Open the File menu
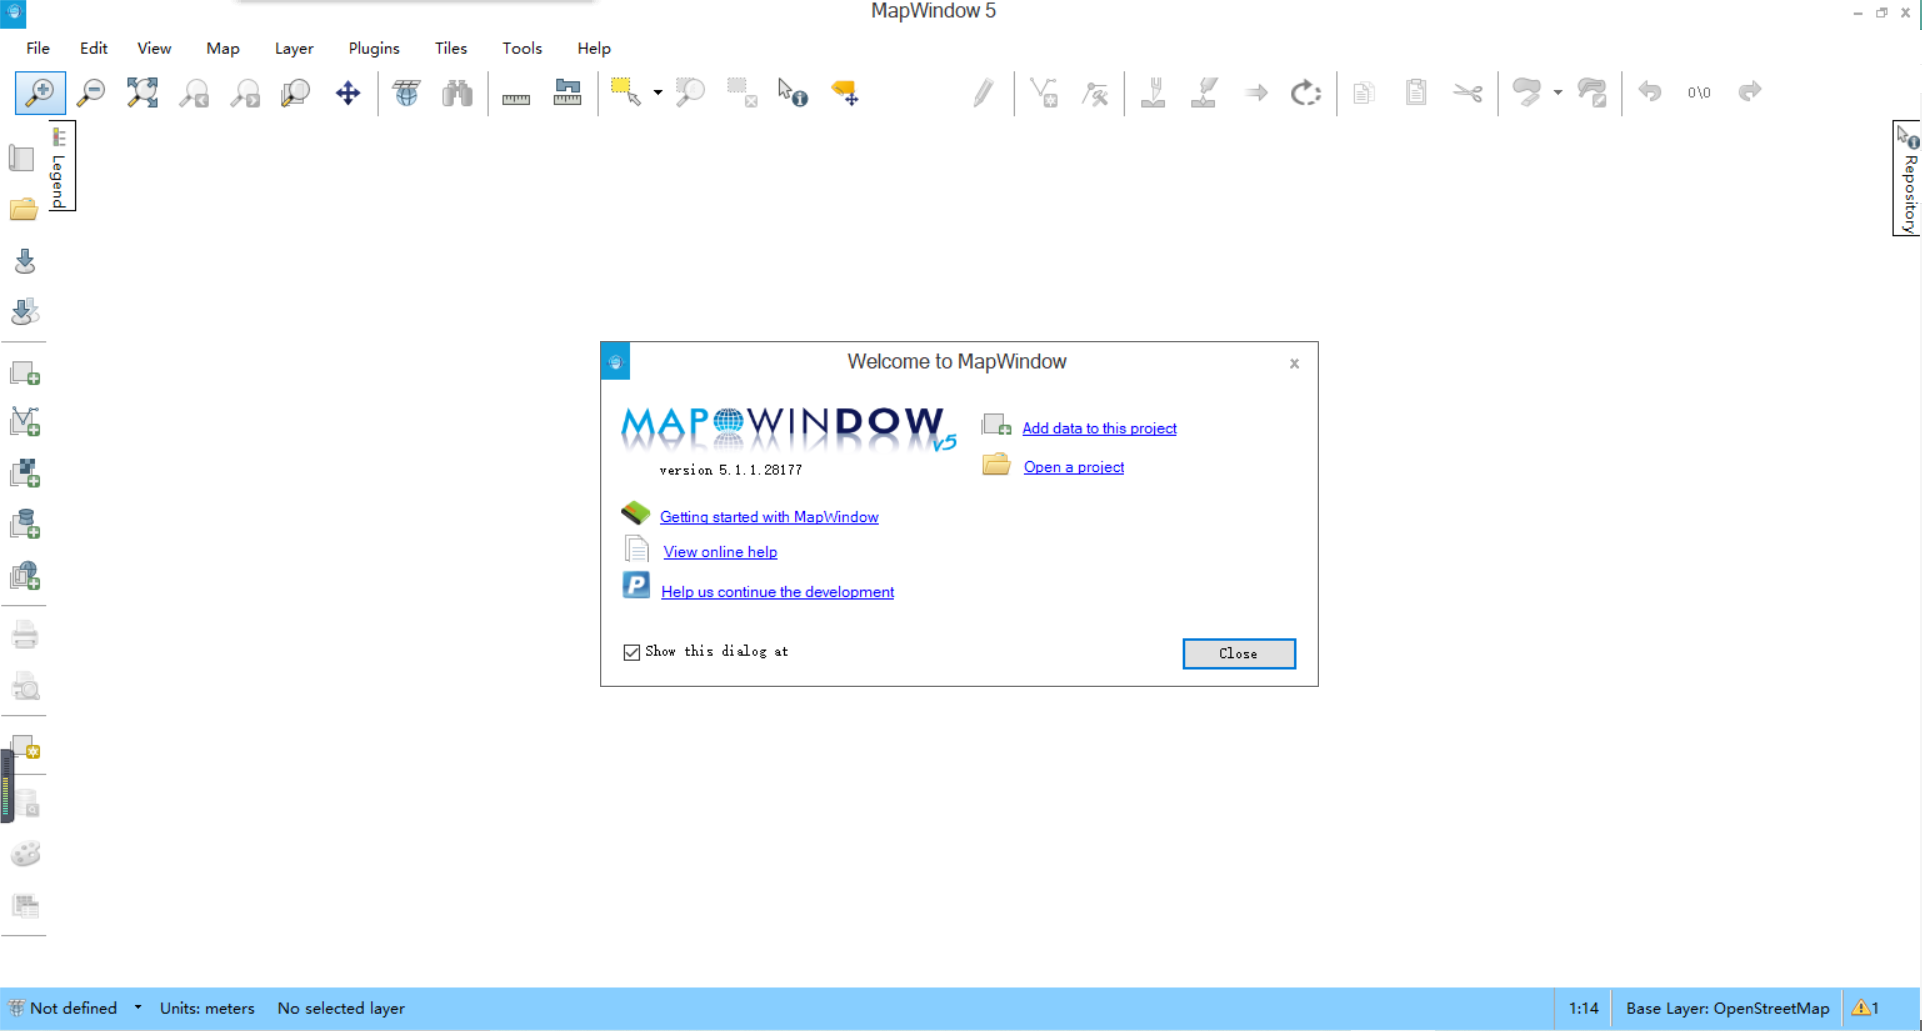1922x1031 pixels. [x=38, y=48]
